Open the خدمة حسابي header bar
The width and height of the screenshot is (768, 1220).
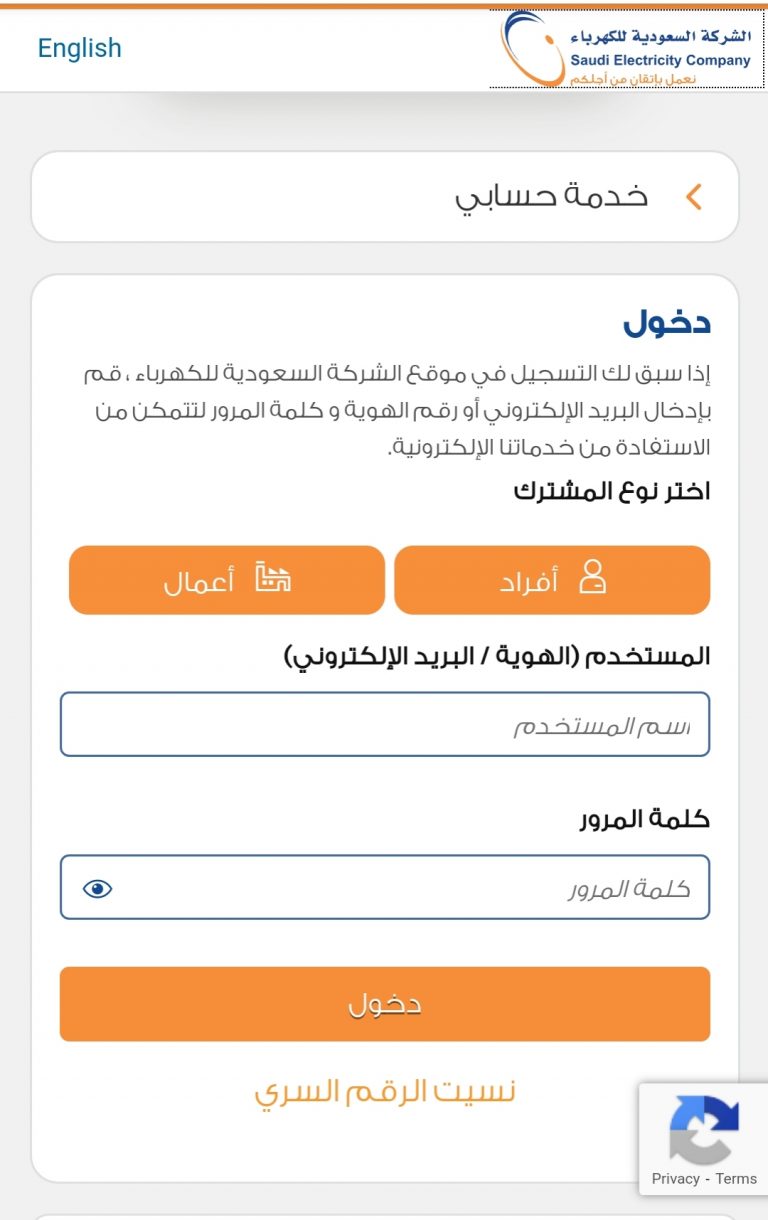[x=385, y=197]
